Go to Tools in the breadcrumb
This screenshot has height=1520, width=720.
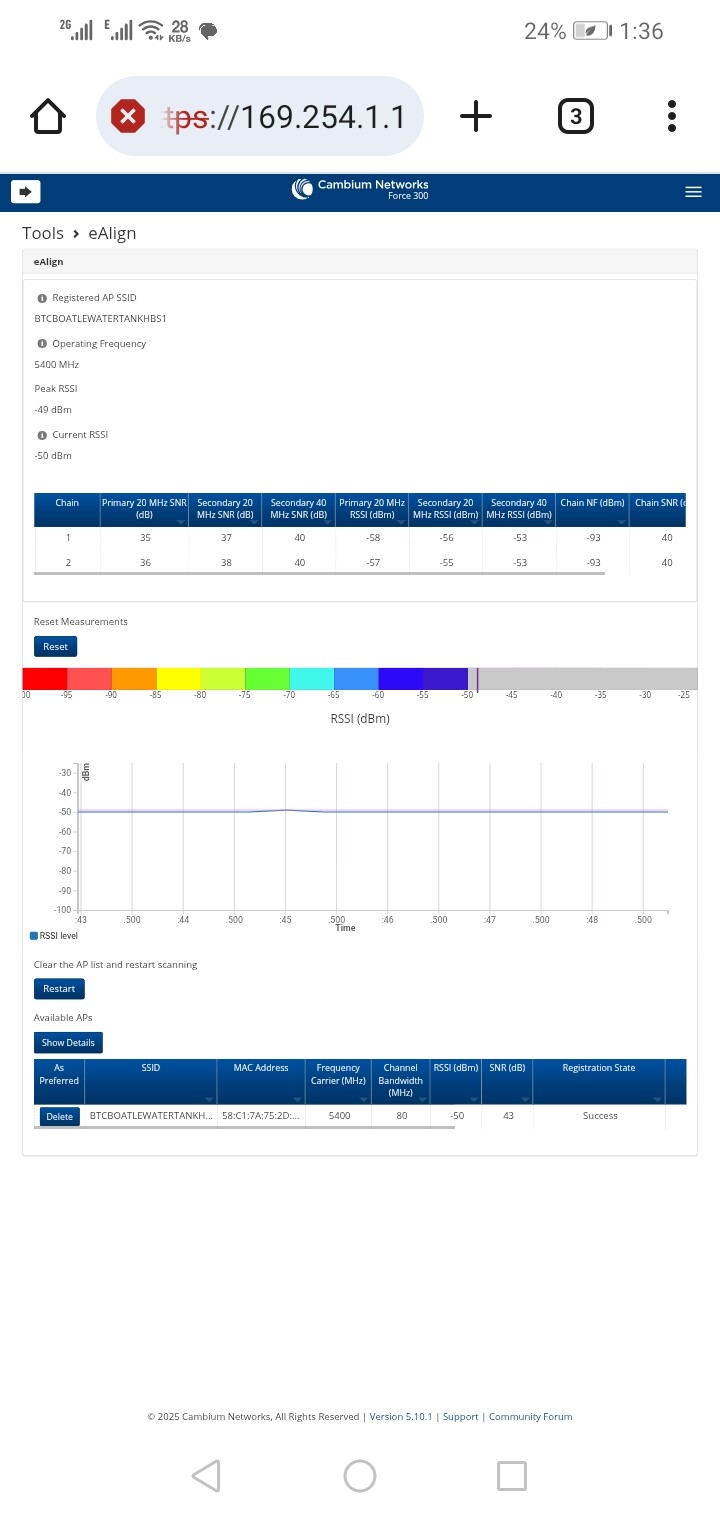43,233
